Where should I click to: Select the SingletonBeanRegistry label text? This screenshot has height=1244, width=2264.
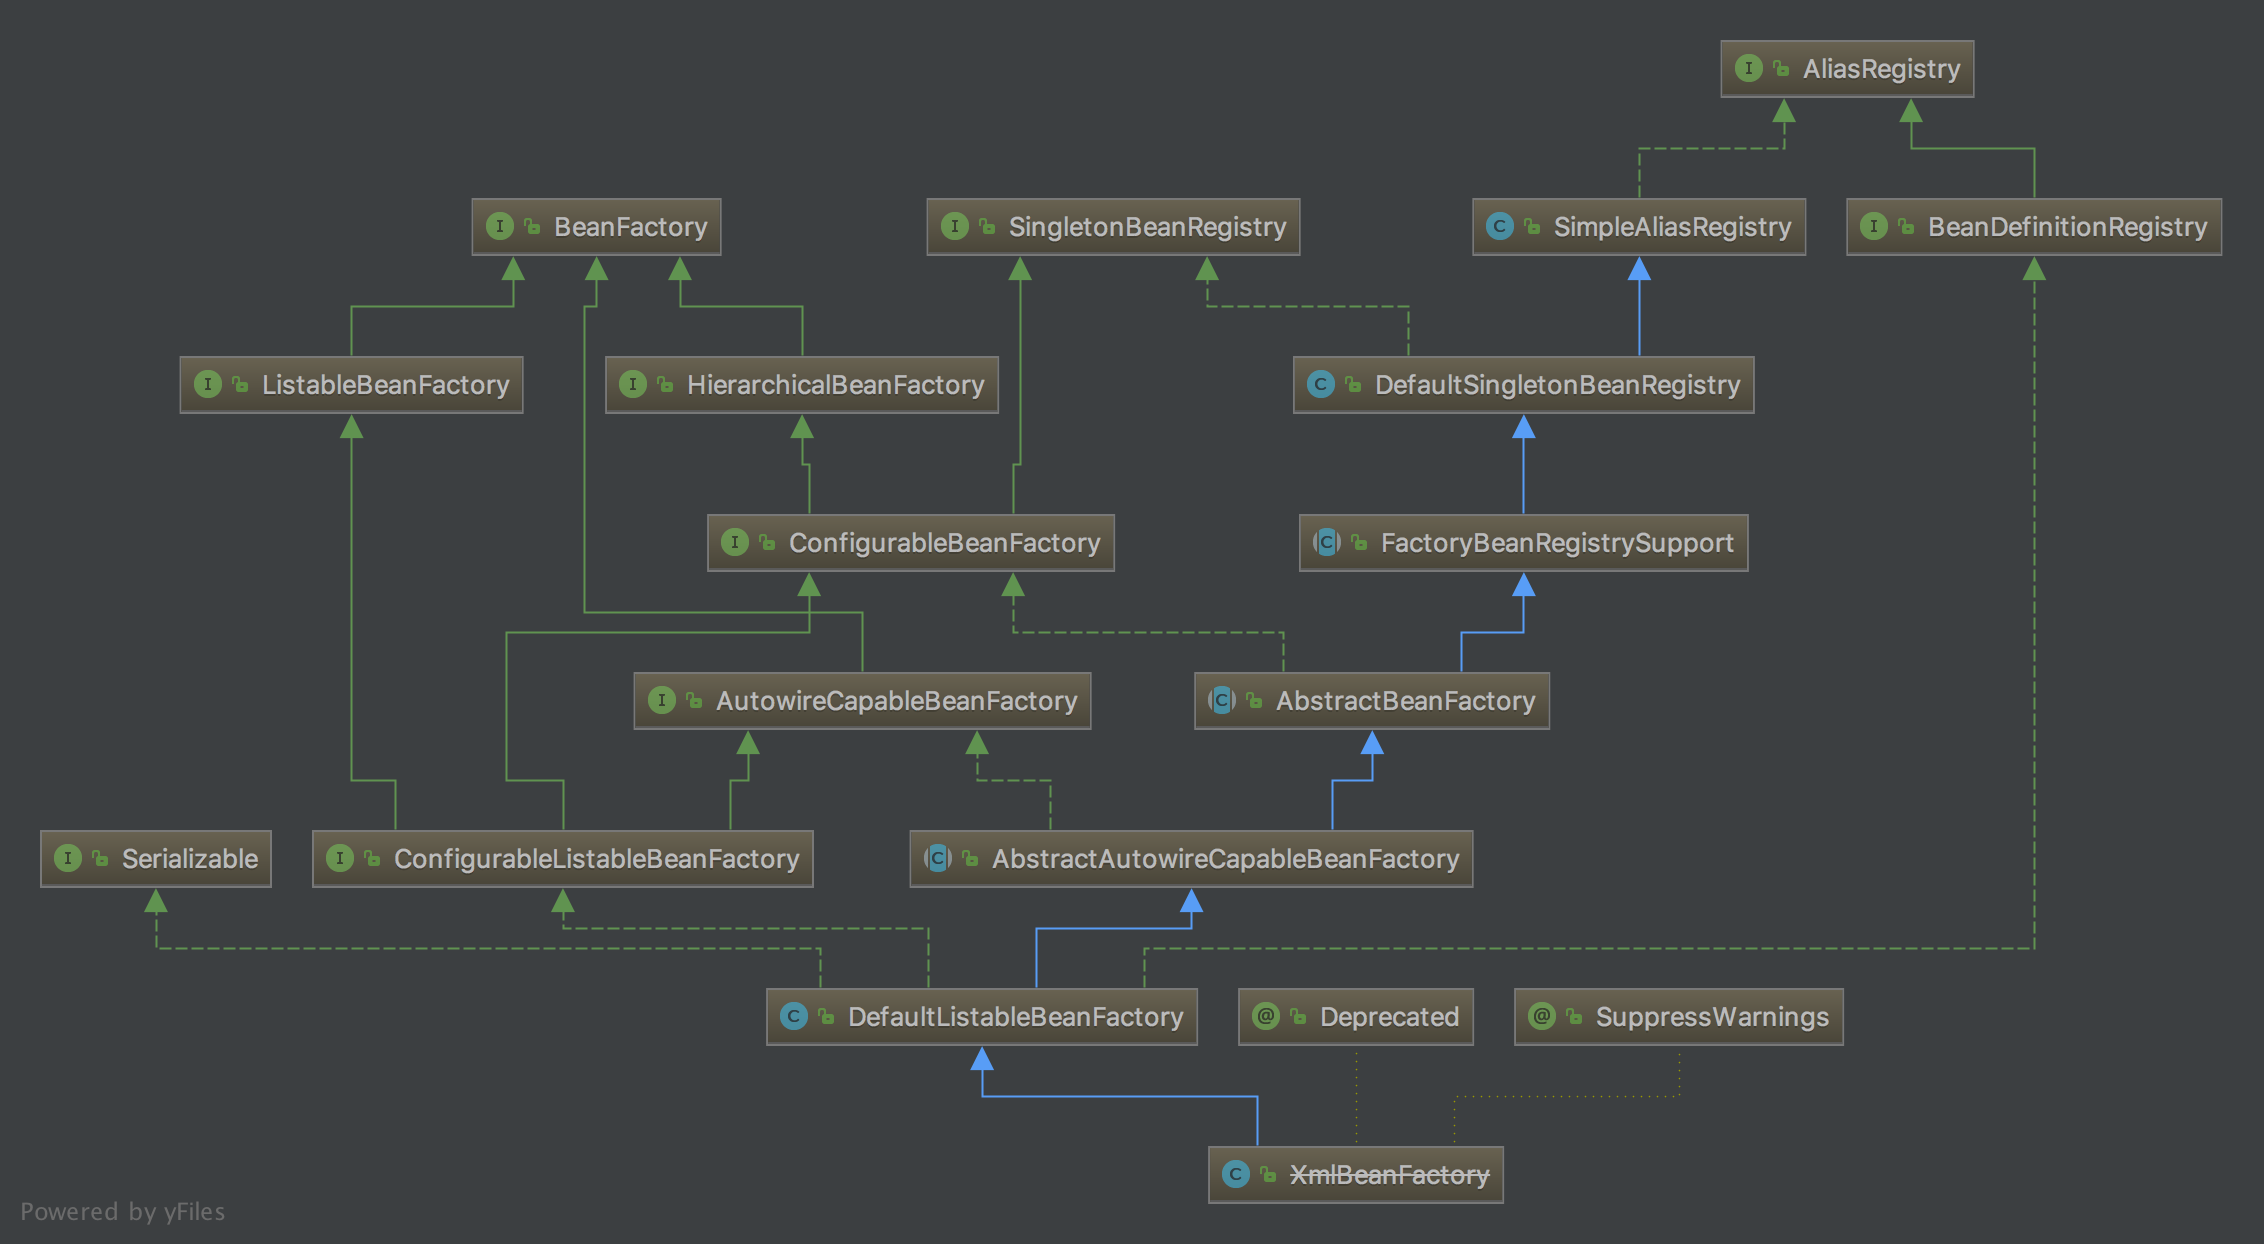(1147, 227)
